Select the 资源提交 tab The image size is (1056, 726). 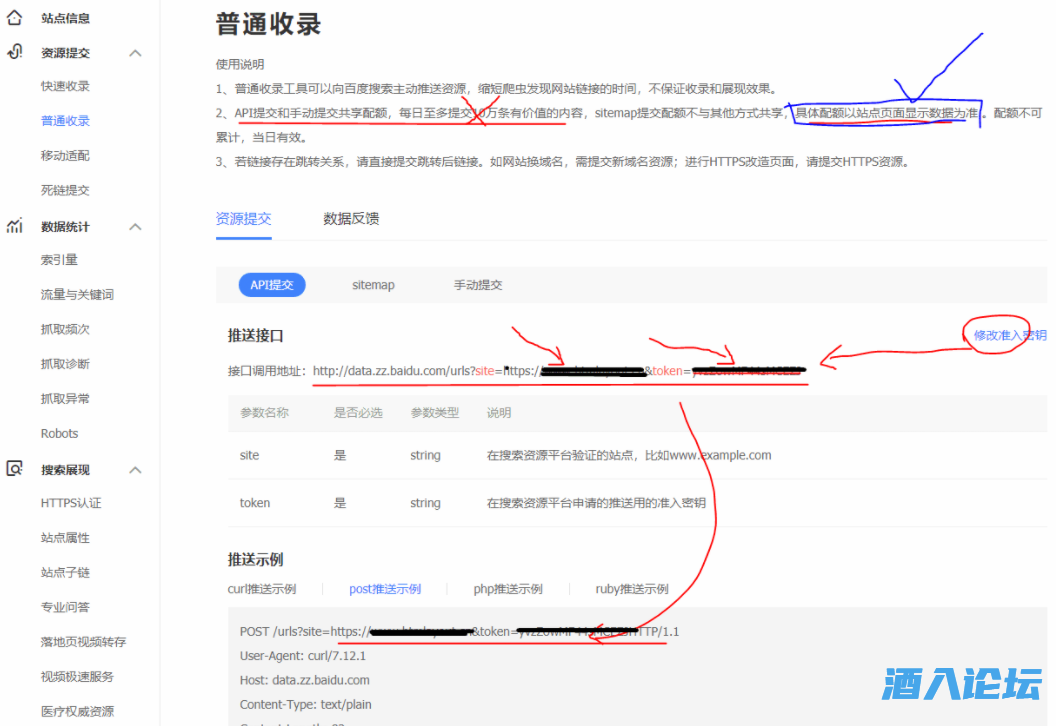[x=243, y=218]
